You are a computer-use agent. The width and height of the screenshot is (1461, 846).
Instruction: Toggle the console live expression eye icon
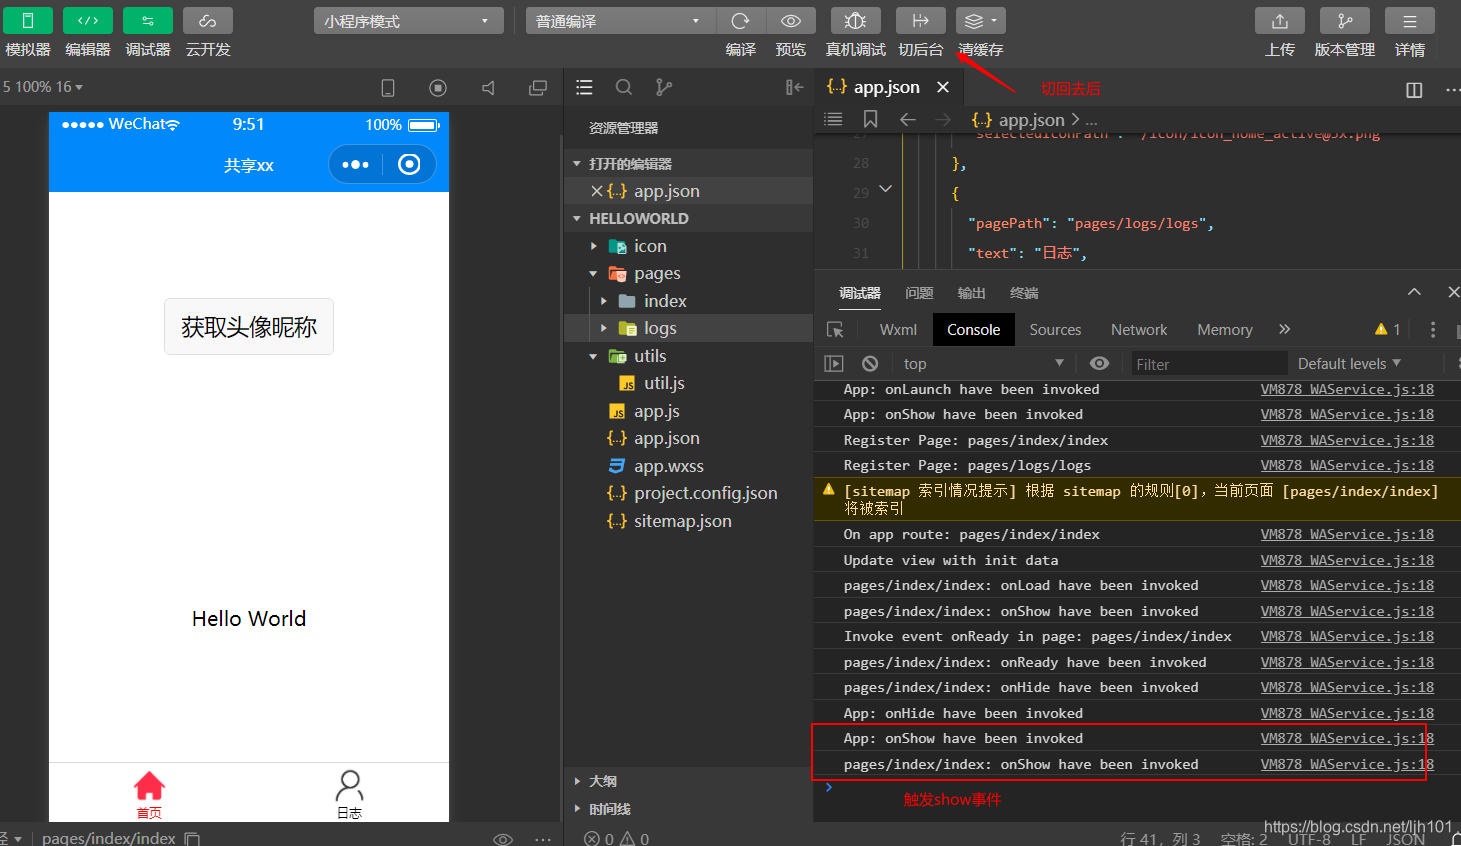point(1099,364)
